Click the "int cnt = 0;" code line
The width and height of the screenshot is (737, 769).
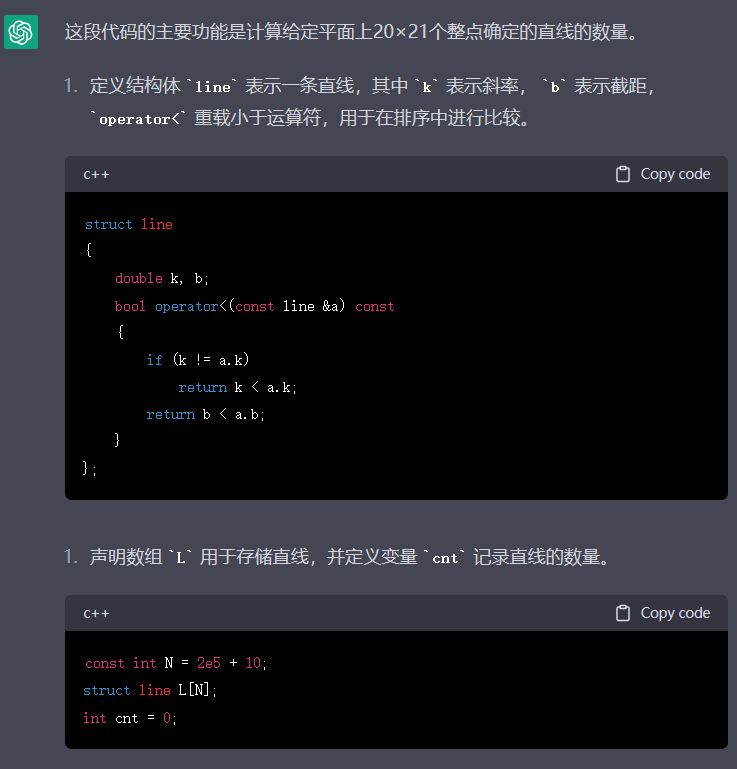[129, 718]
